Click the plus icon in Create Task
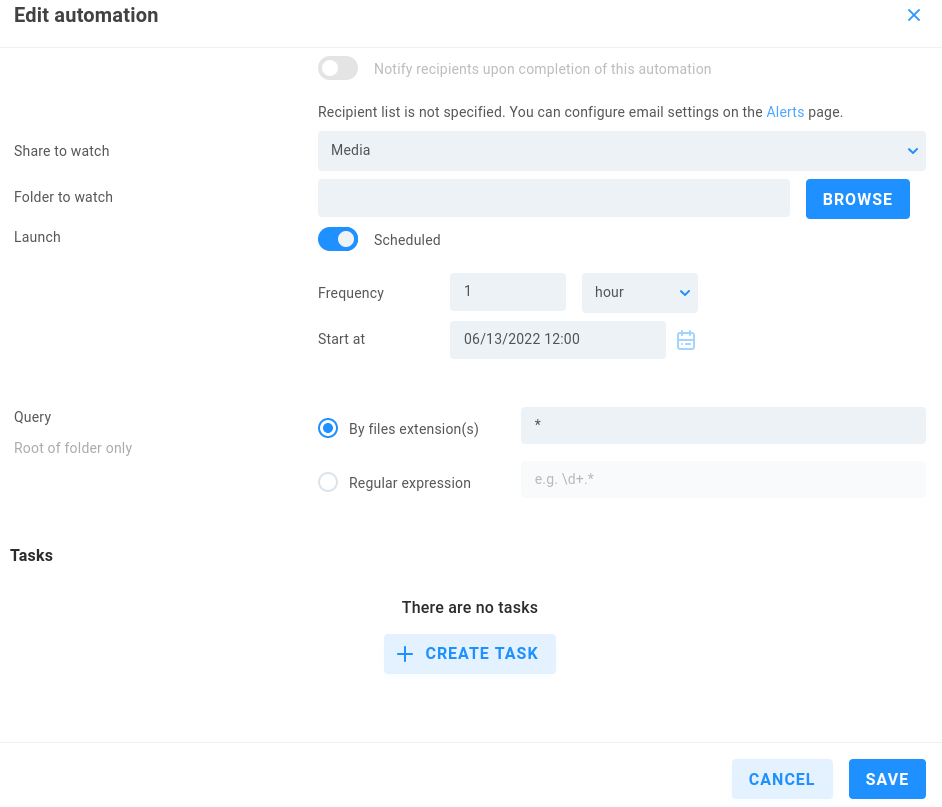 pos(406,654)
